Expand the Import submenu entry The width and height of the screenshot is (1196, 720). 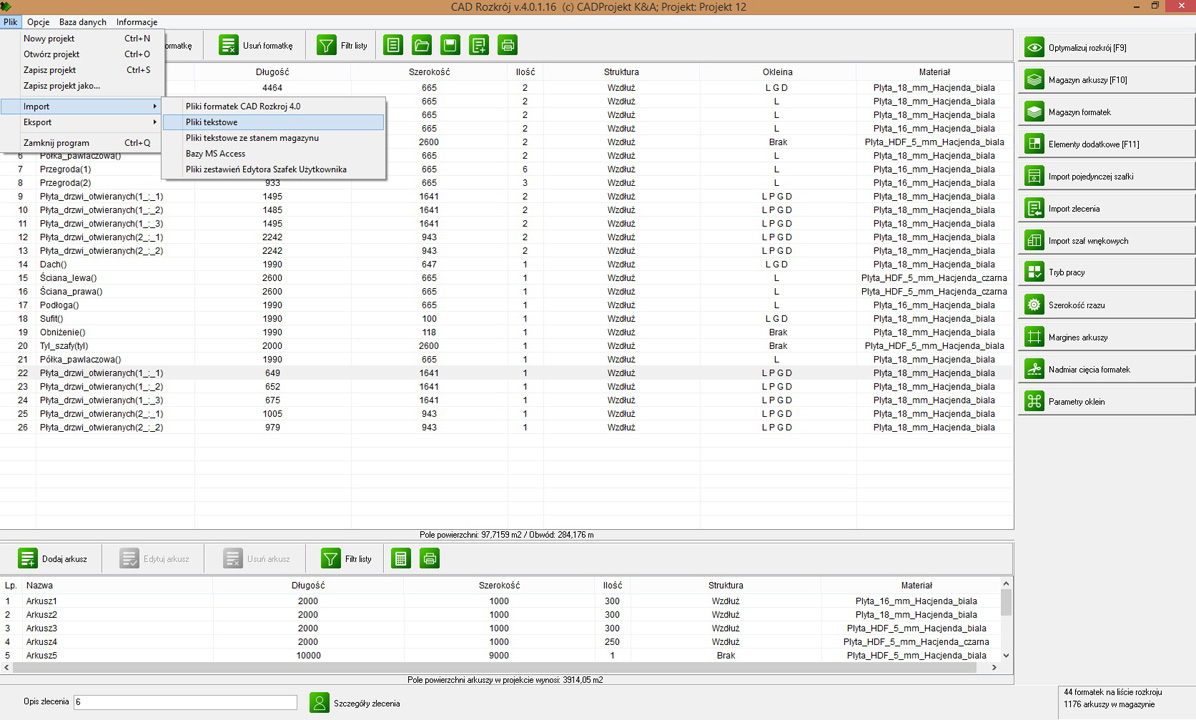[90, 106]
